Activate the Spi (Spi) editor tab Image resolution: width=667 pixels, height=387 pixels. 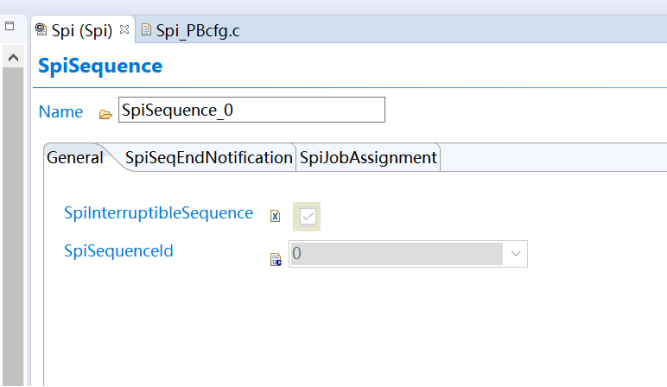click(82, 30)
